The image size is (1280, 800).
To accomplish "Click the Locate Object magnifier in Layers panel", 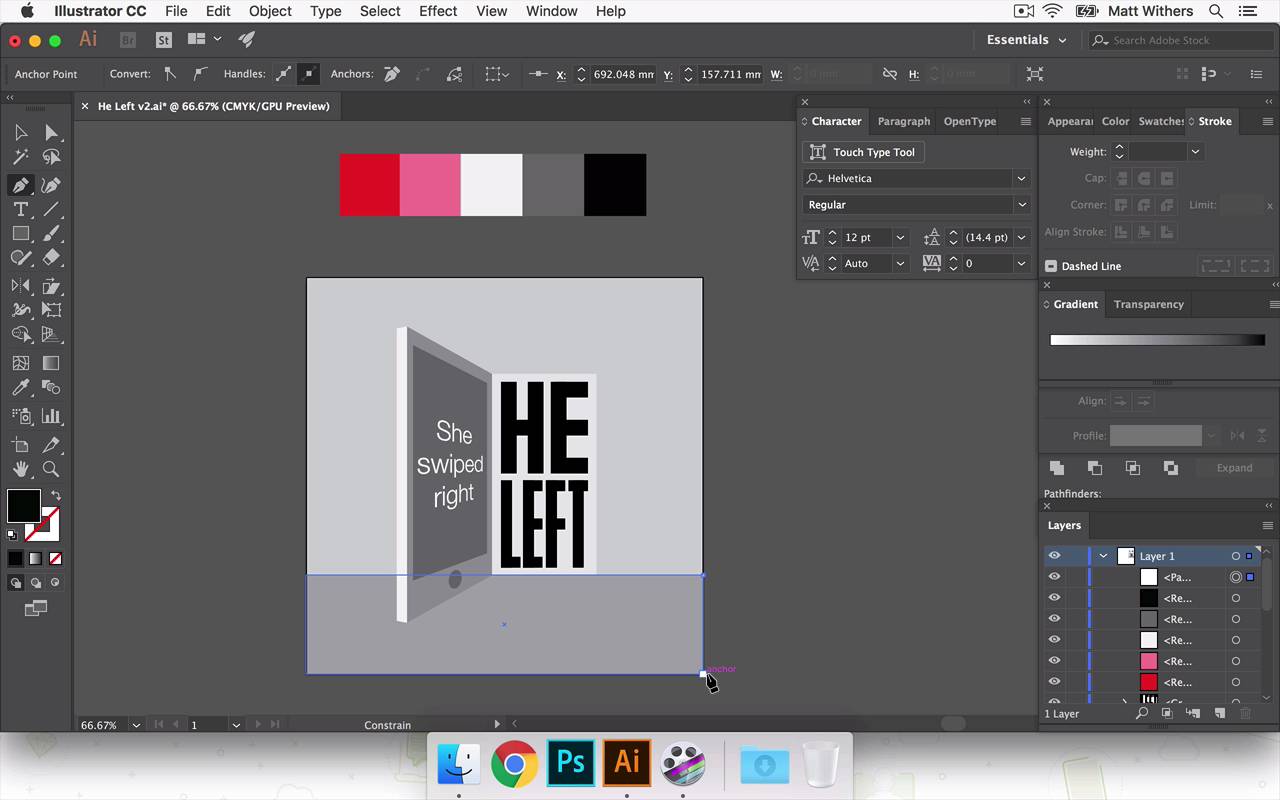I will click(1141, 714).
